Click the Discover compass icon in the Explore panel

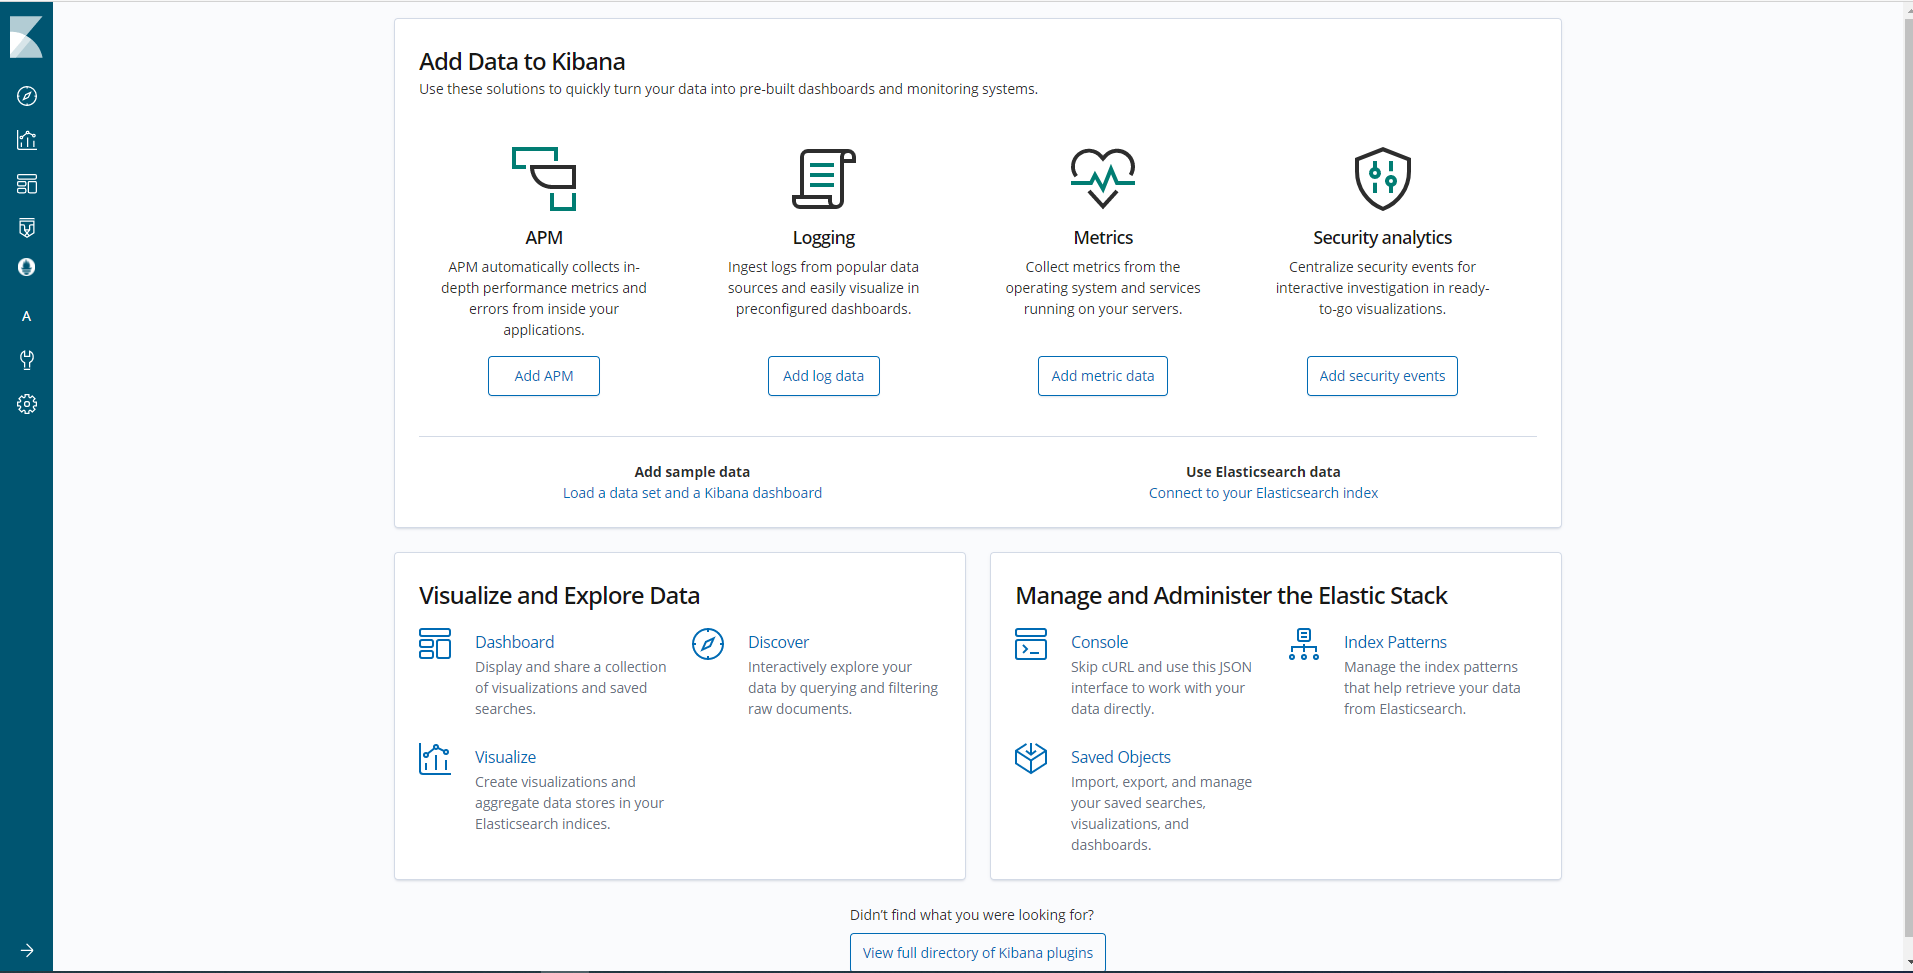pos(708,644)
